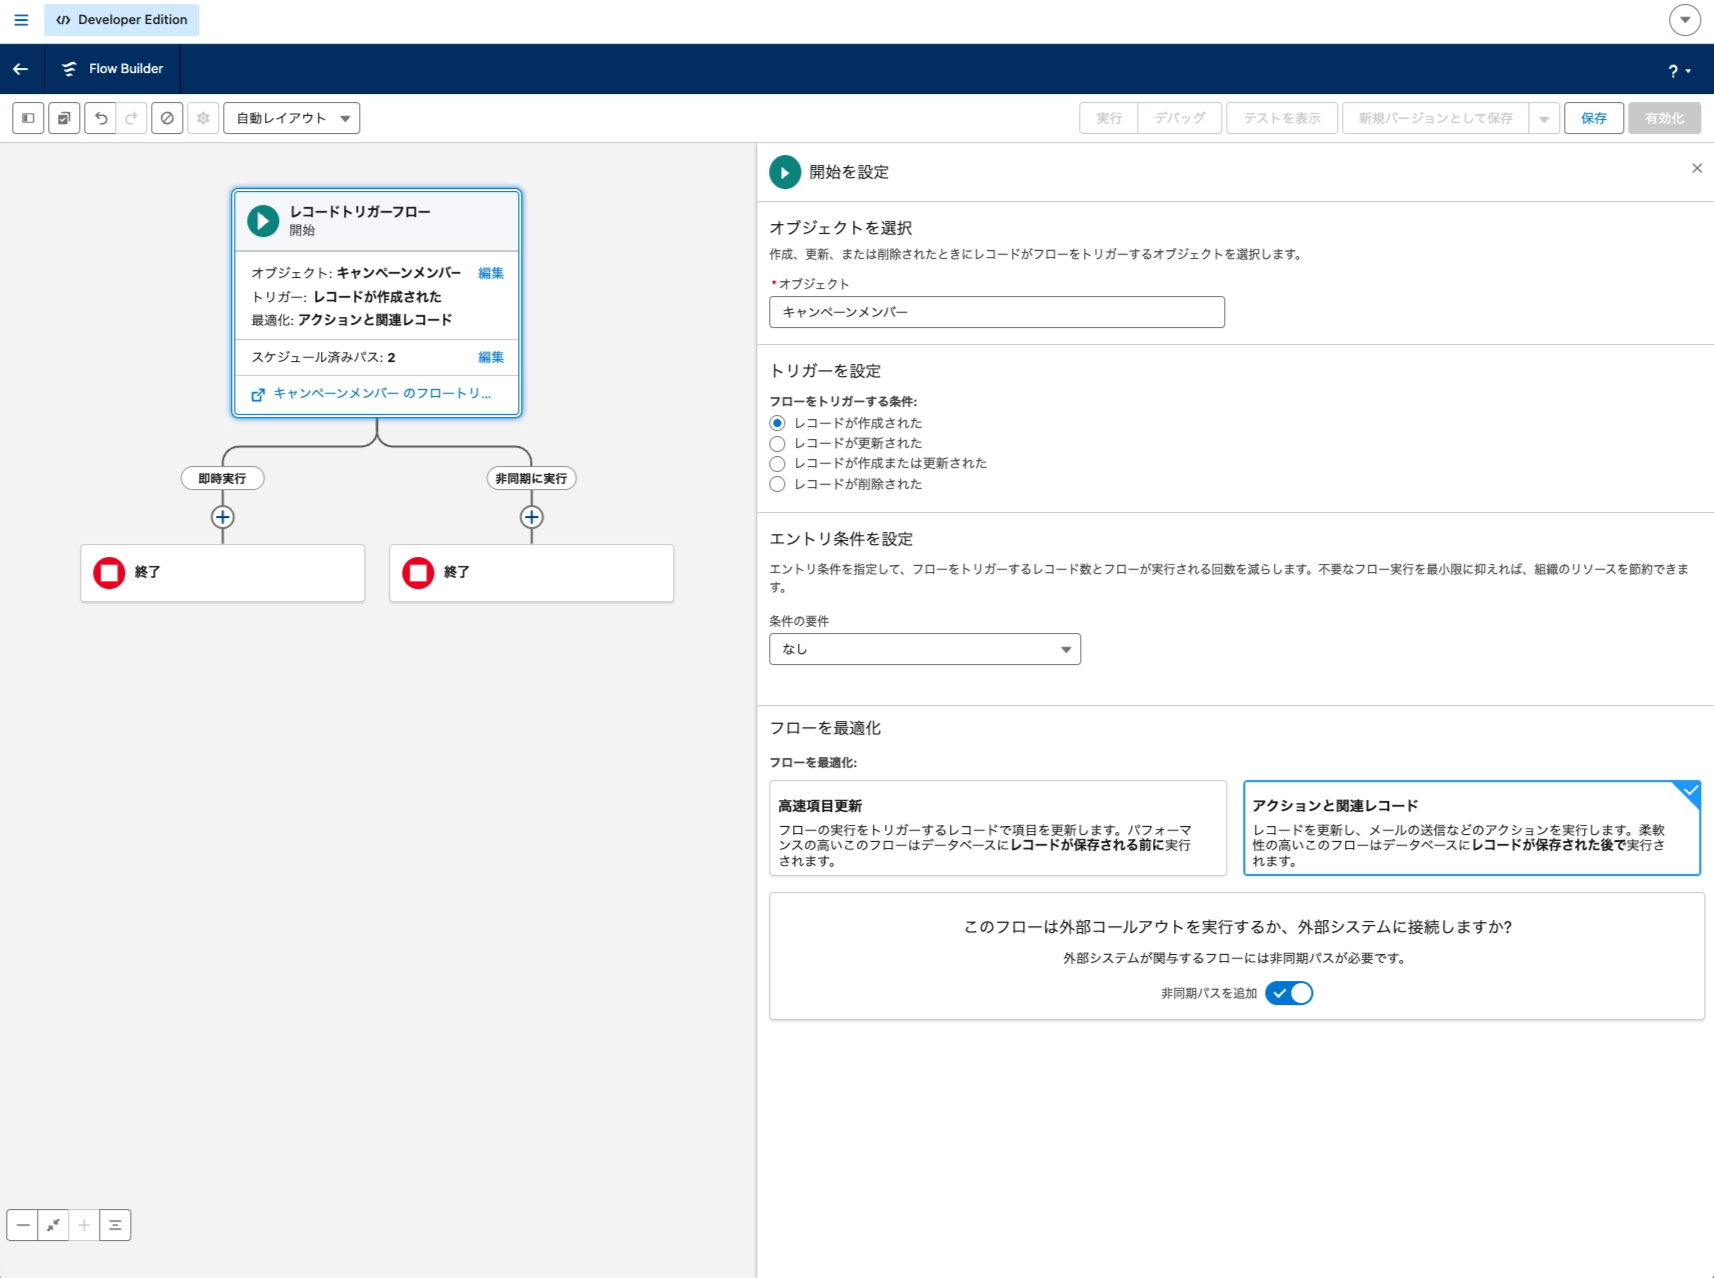Image resolution: width=1714 pixels, height=1278 pixels.
Task: Click the fit-to-view zoom icon
Action: (53, 1225)
